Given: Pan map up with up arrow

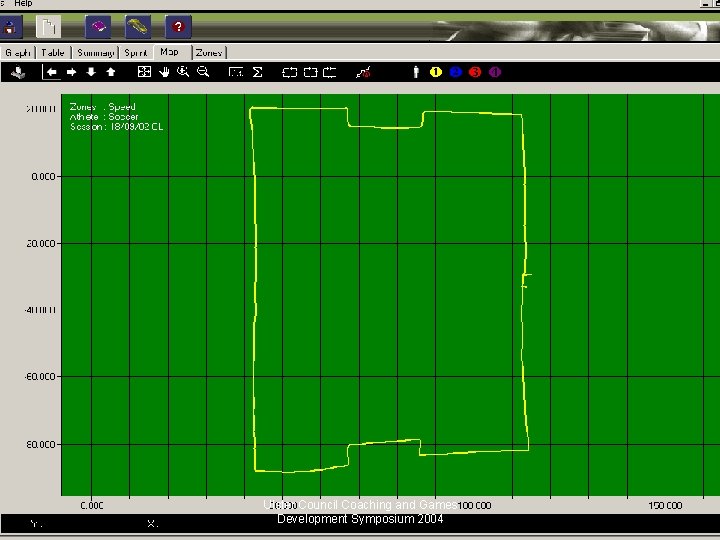Looking at the screenshot, I should pyautogui.click(x=111, y=72).
